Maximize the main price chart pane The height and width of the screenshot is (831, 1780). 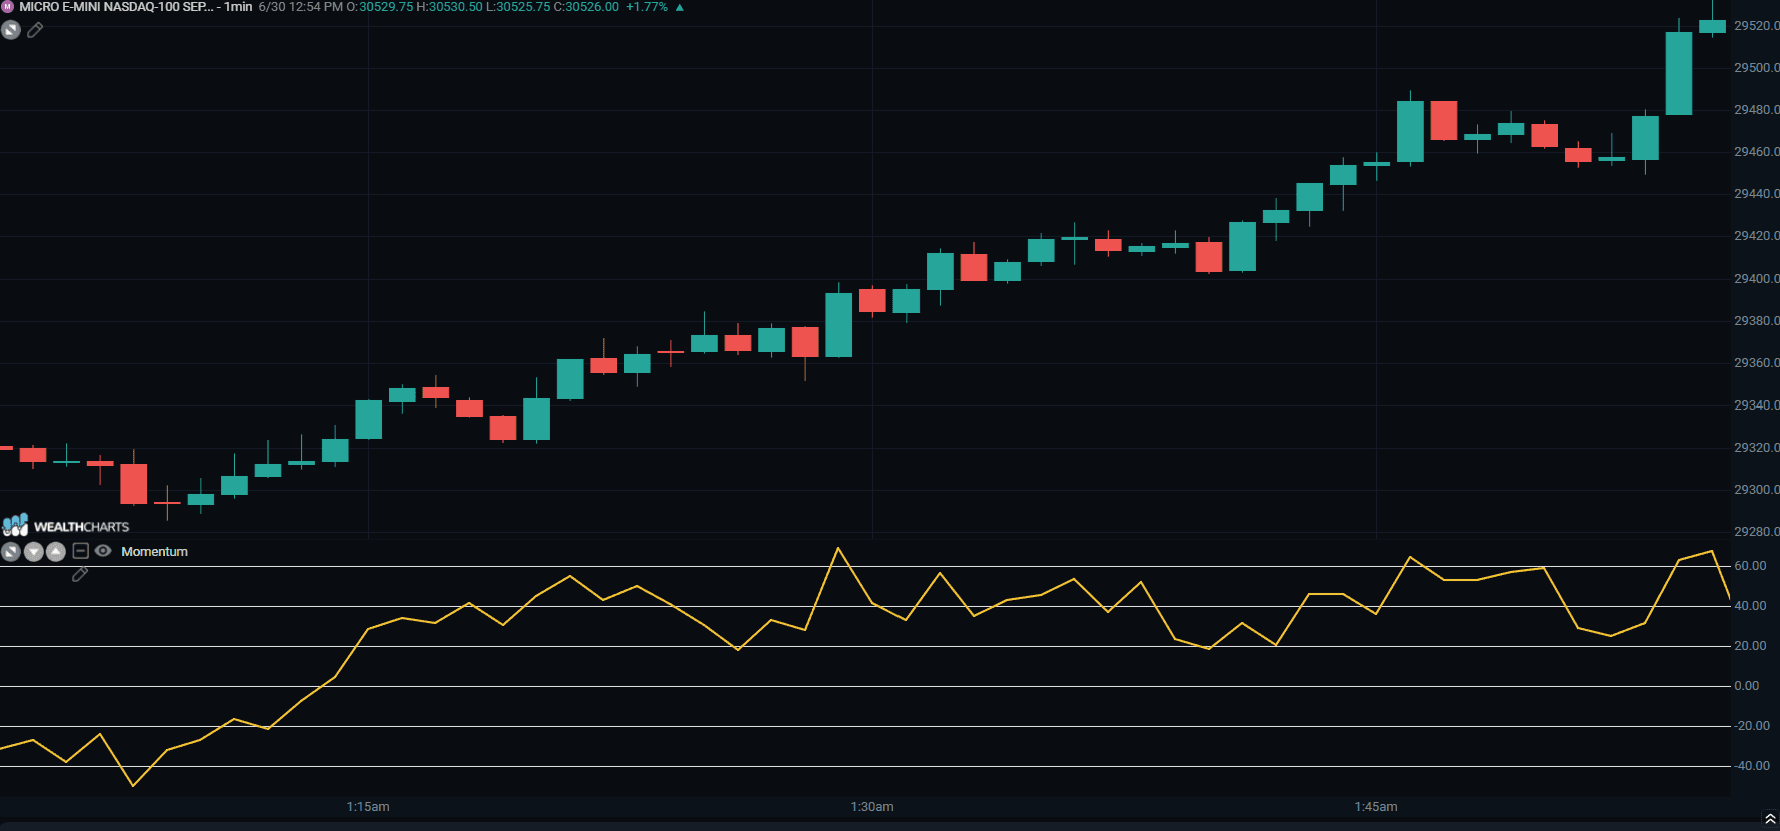(x=11, y=30)
